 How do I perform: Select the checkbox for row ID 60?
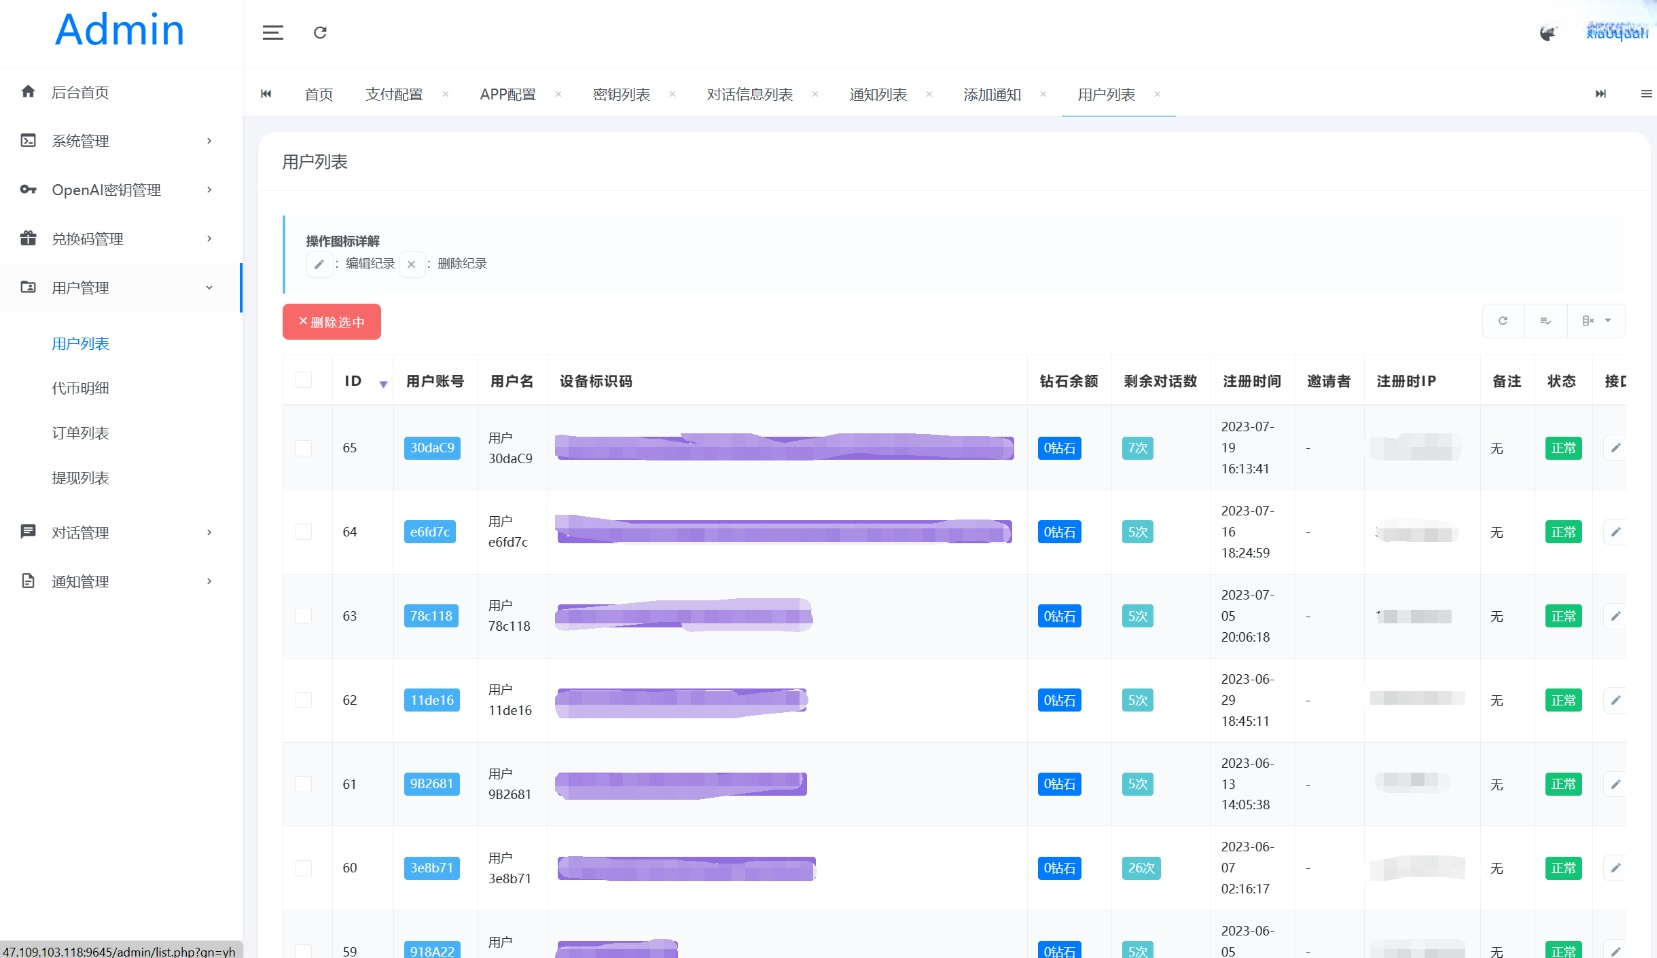(304, 868)
